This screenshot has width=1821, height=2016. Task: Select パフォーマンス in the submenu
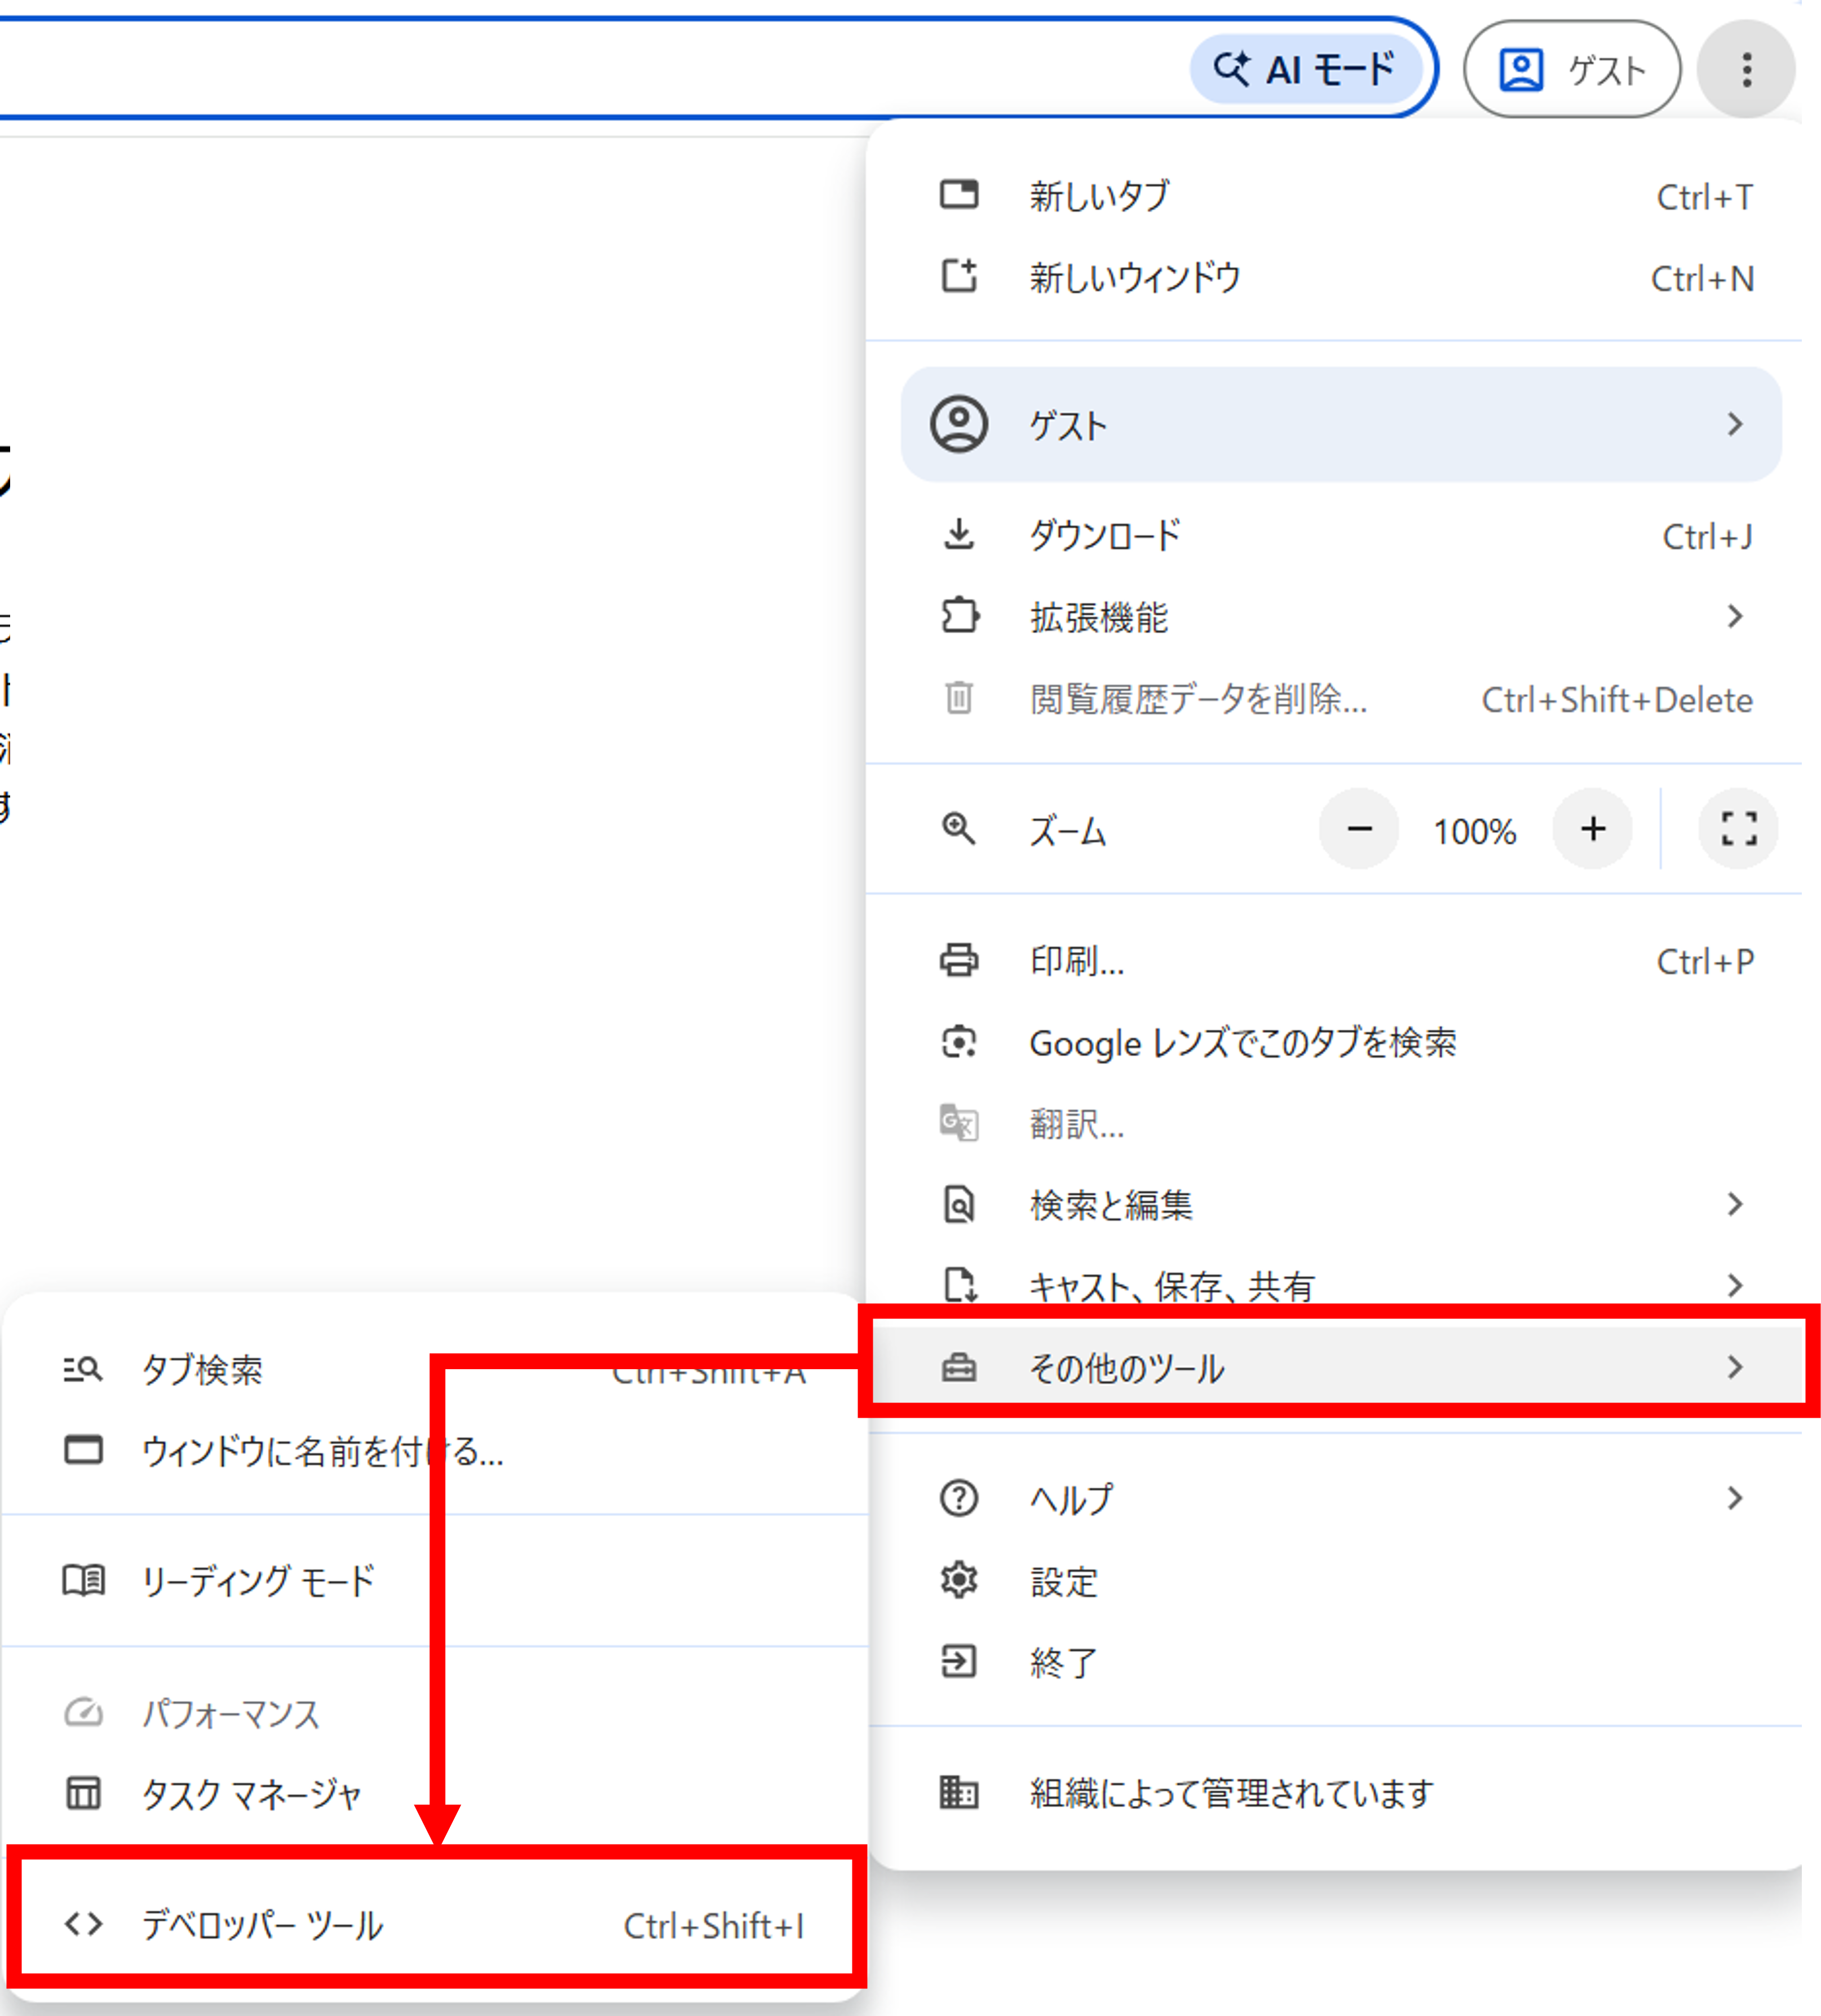pyautogui.click(x=231, y=1713)
